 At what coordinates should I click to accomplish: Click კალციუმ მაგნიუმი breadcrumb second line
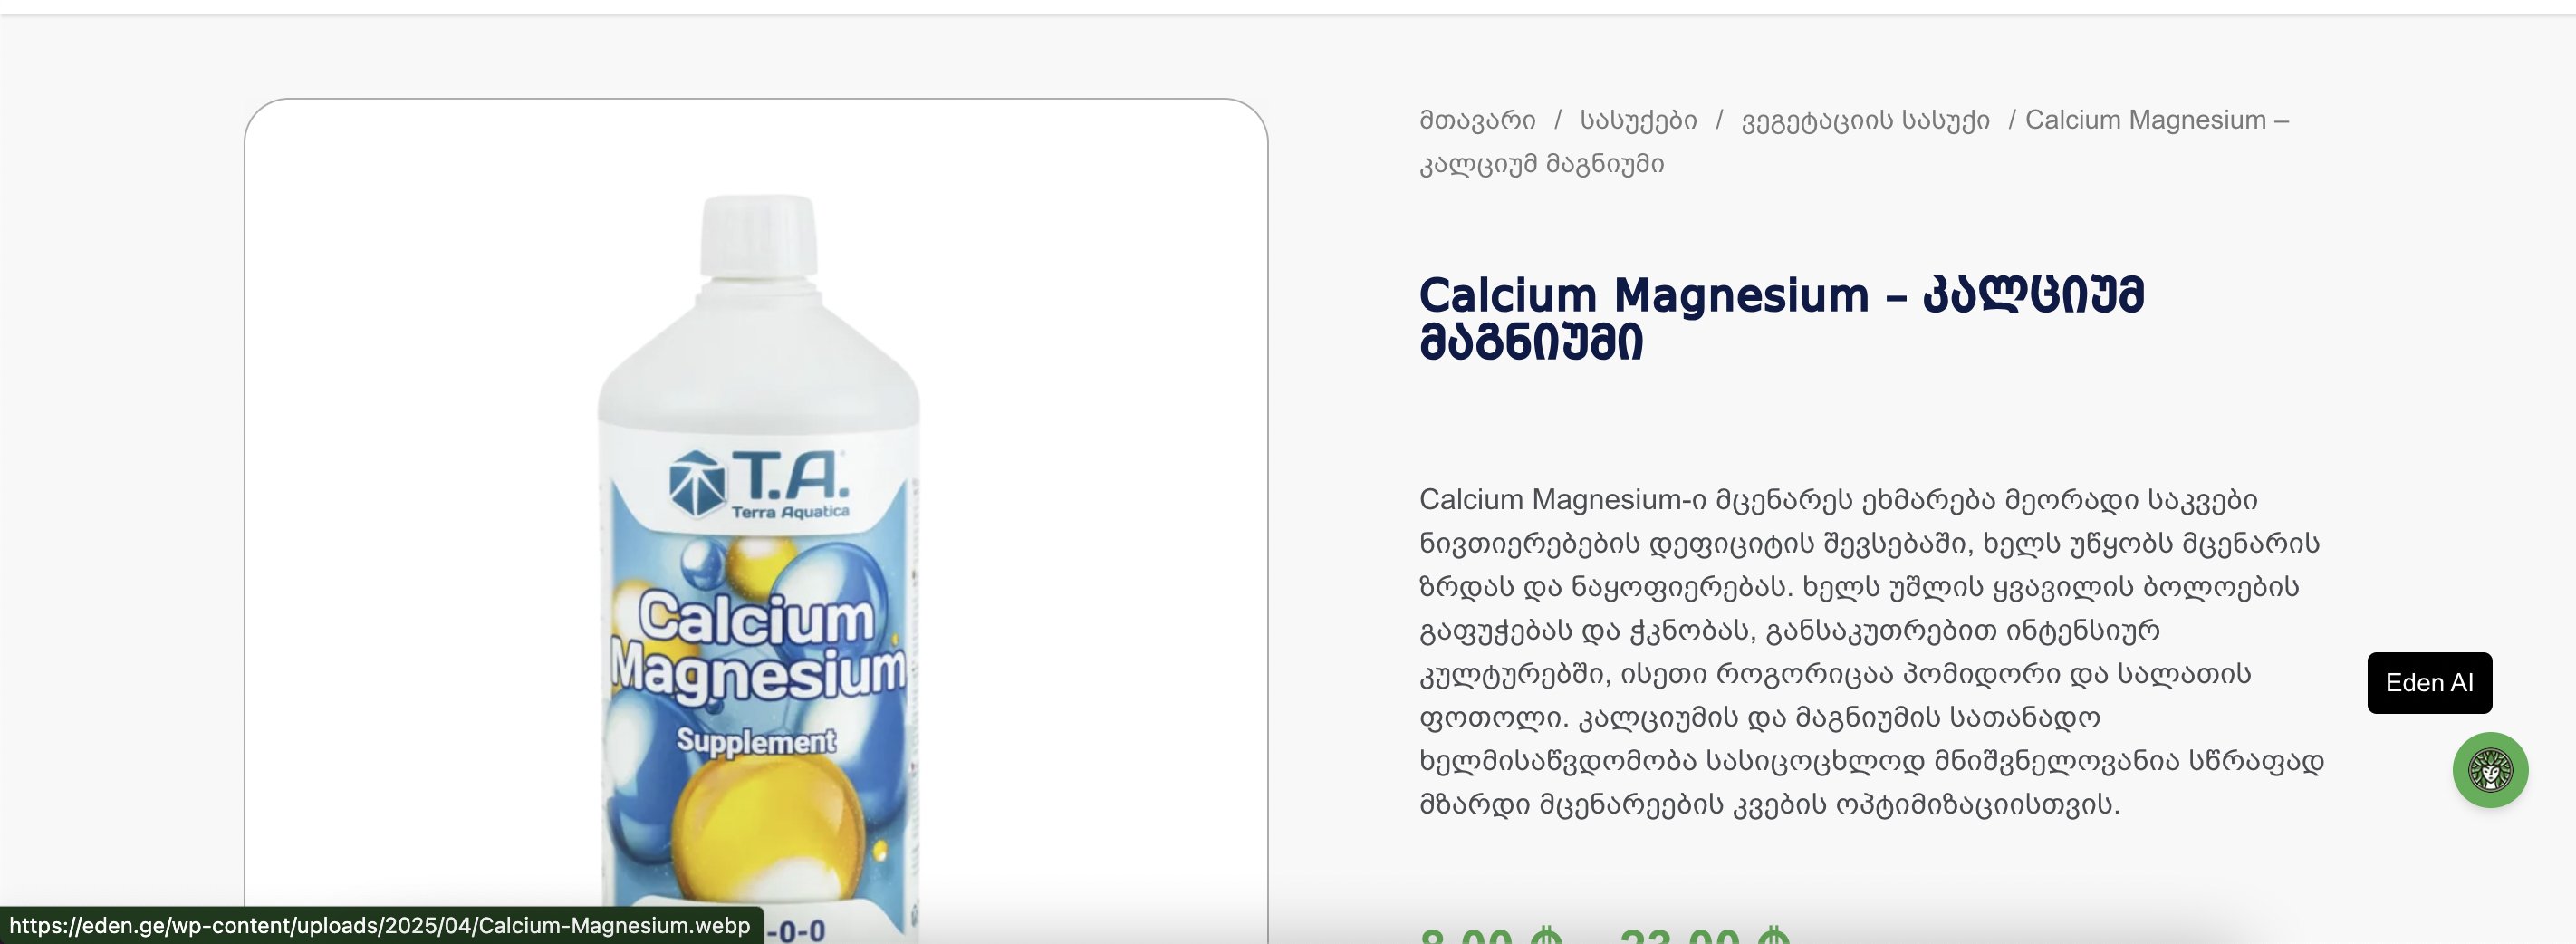coord(1541,164)
